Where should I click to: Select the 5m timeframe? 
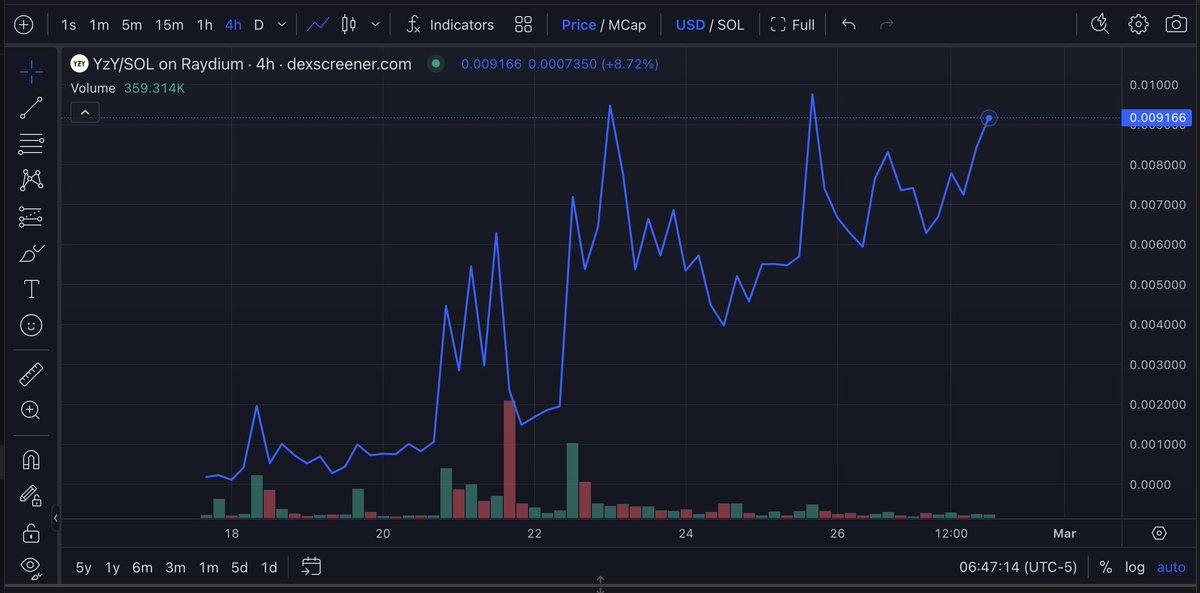tap(132, 24)
